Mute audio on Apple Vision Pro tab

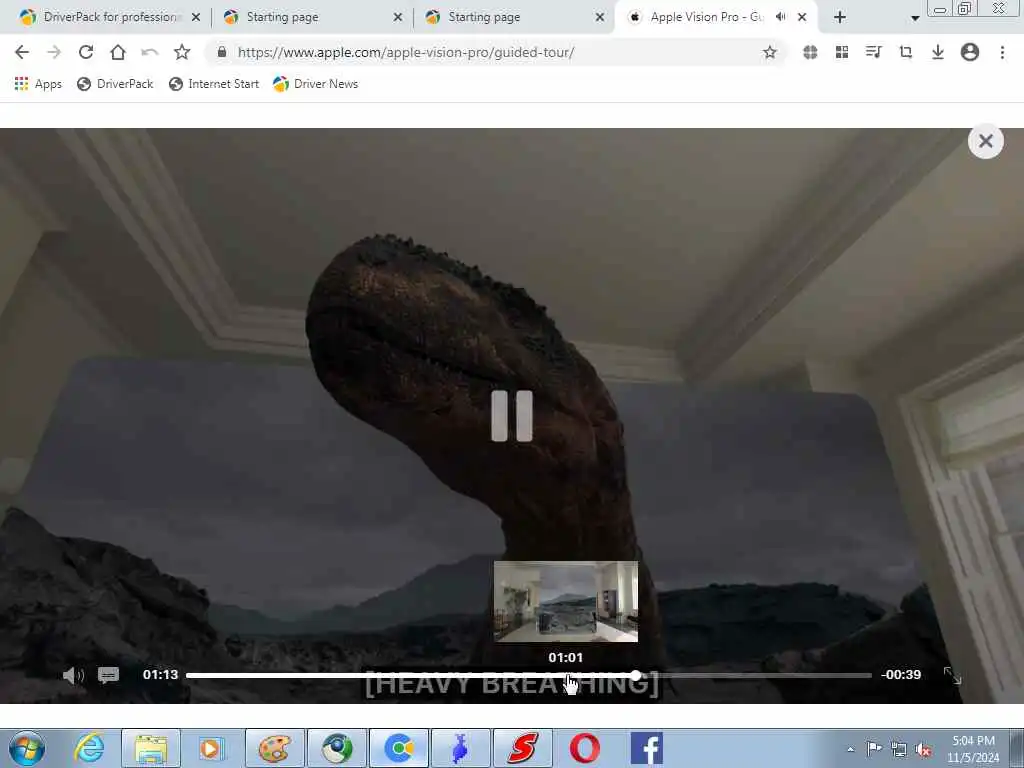(780, 17)
